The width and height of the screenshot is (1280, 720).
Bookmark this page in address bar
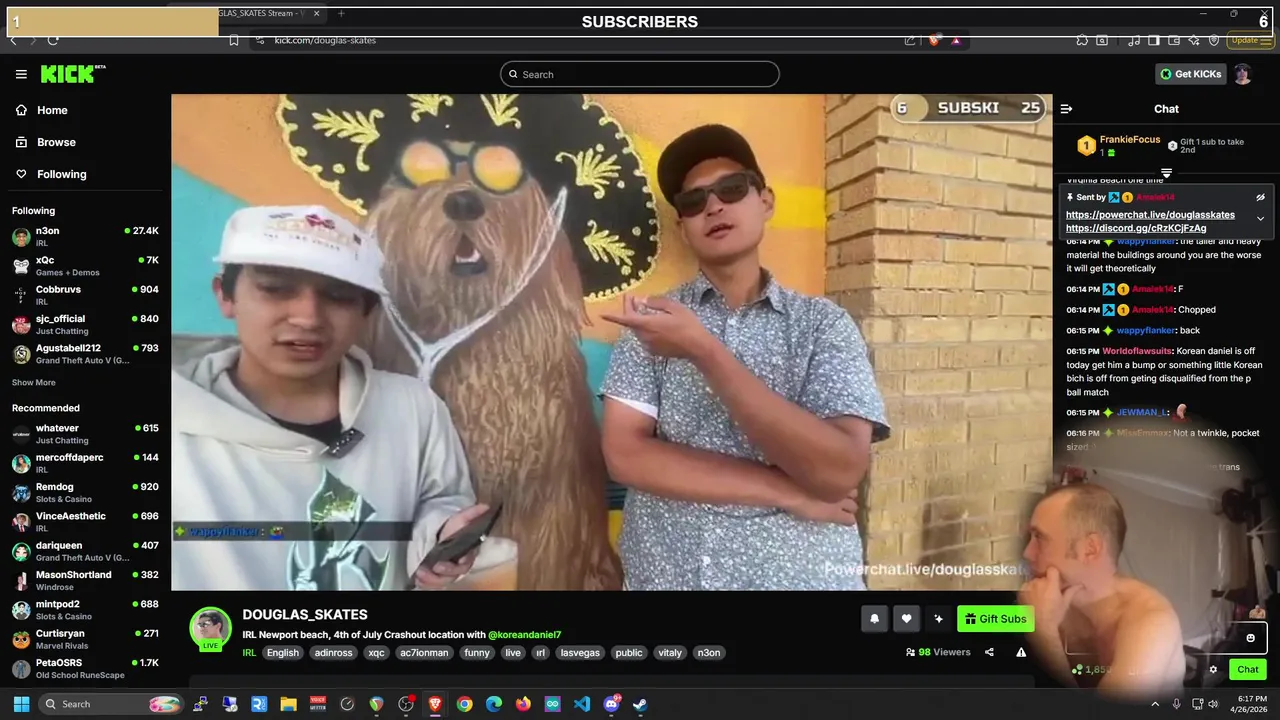pos(233,40)
